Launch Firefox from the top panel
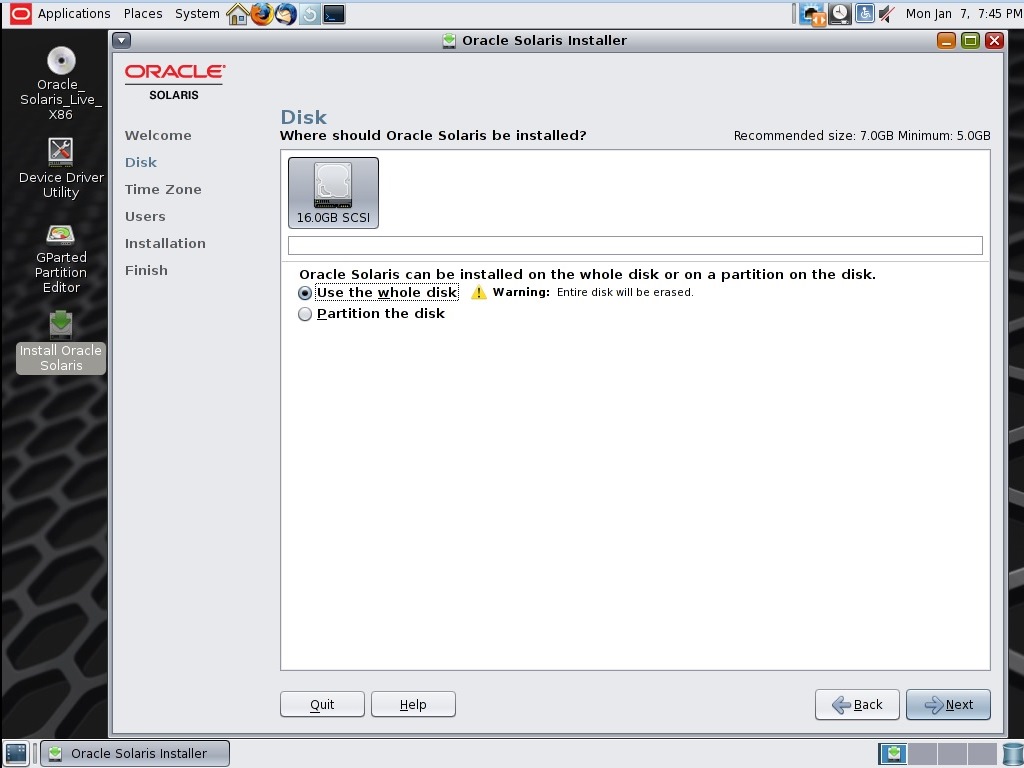Viewport: 1024px width, 768px height. (x=261, y=14)
